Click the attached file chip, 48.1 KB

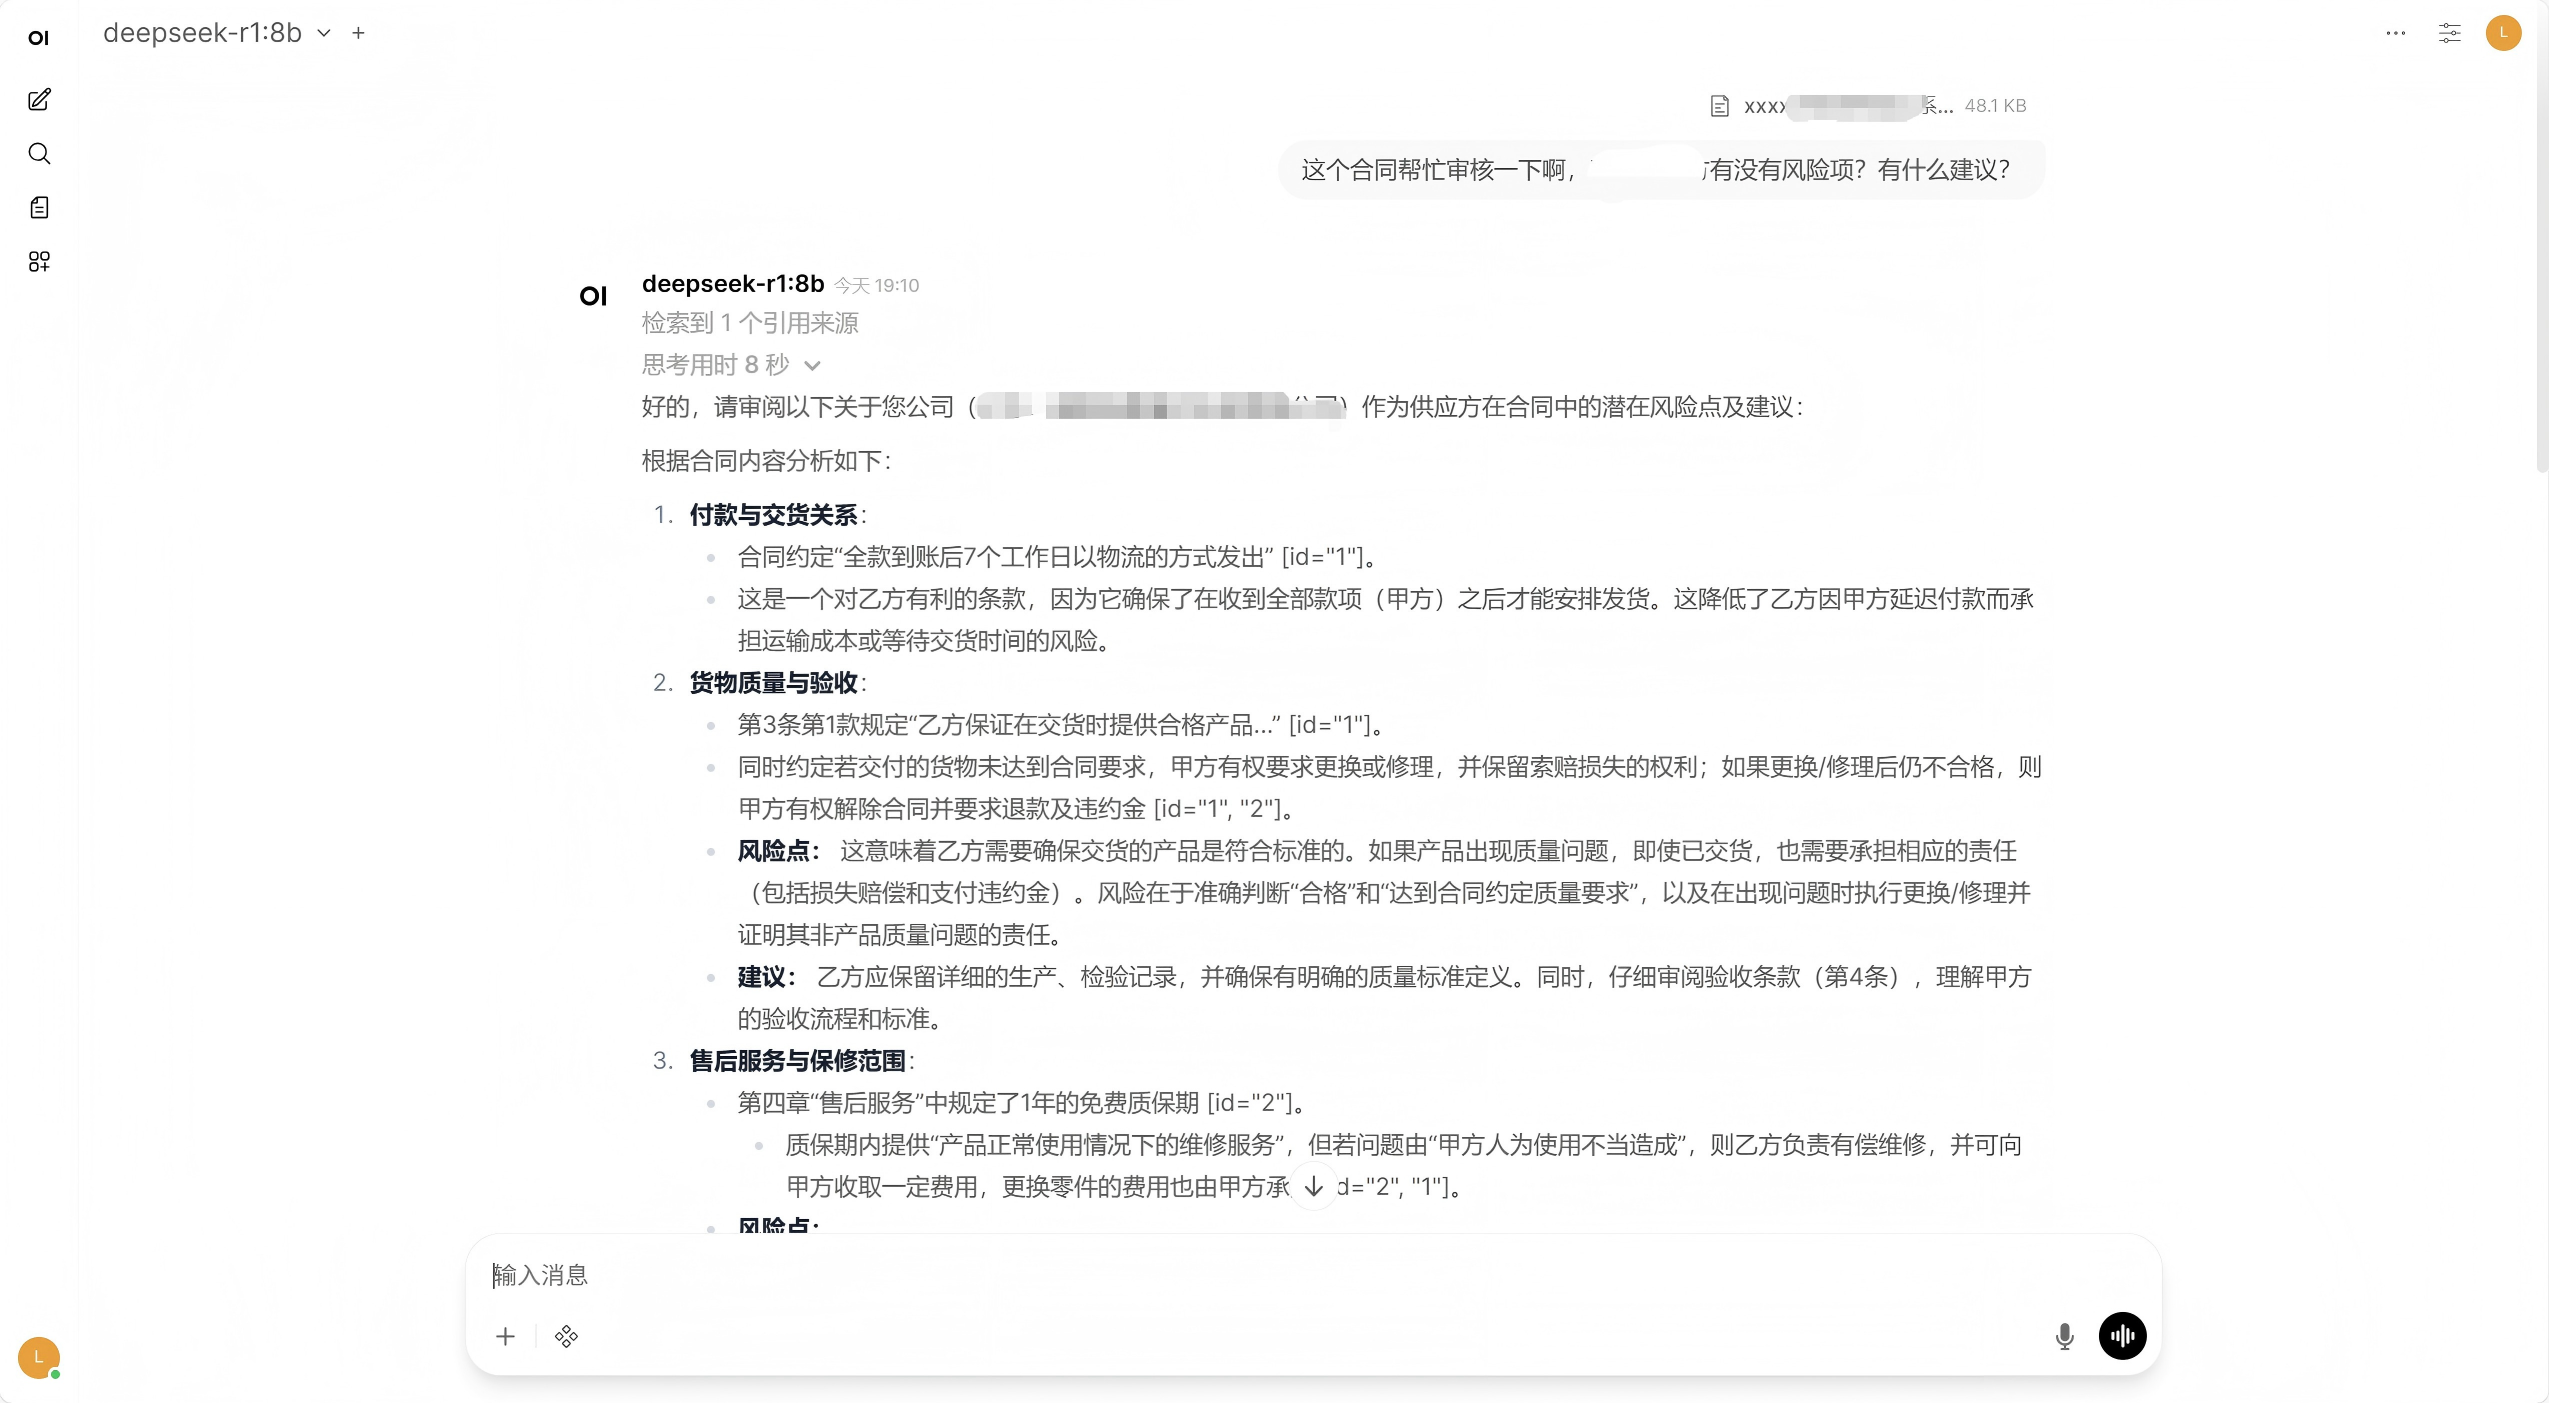1869,106
